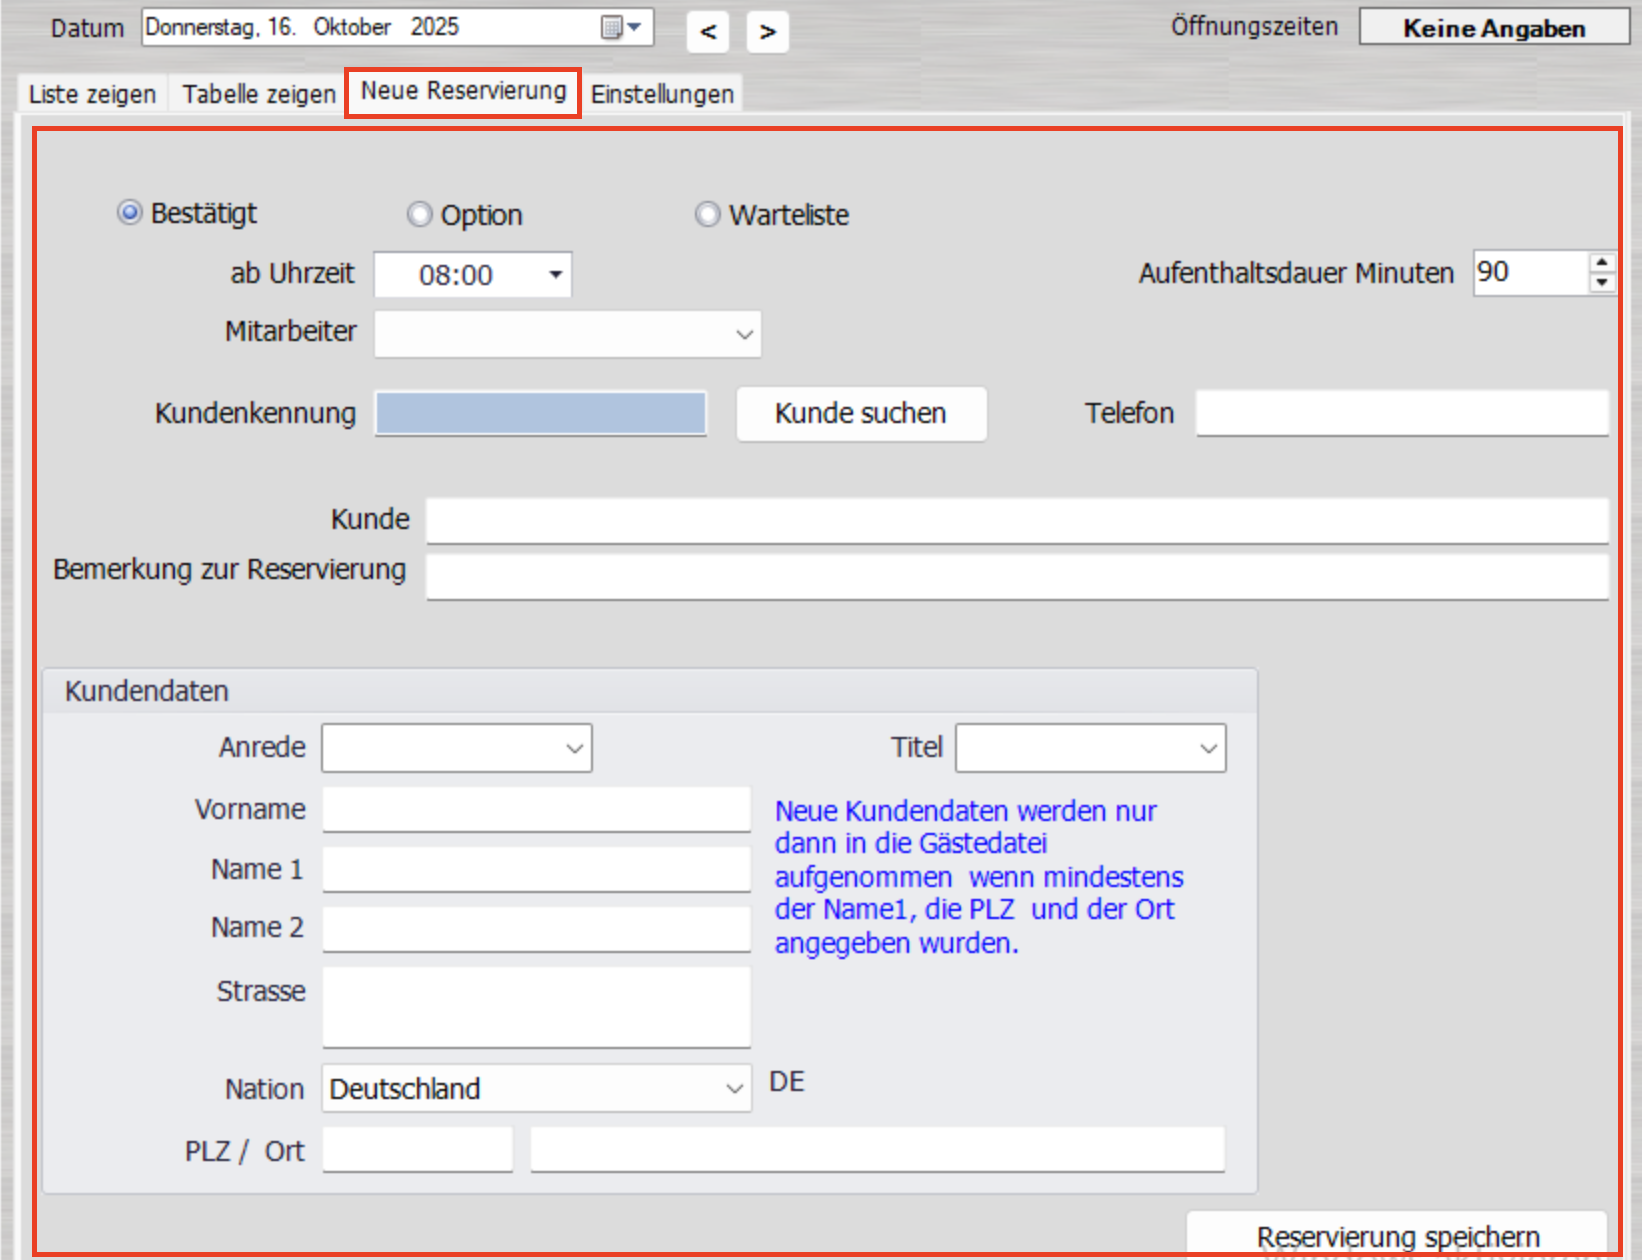Go to previous day with < button
This screenshot has width=1642, height=1260.
[x=708, y=32]
